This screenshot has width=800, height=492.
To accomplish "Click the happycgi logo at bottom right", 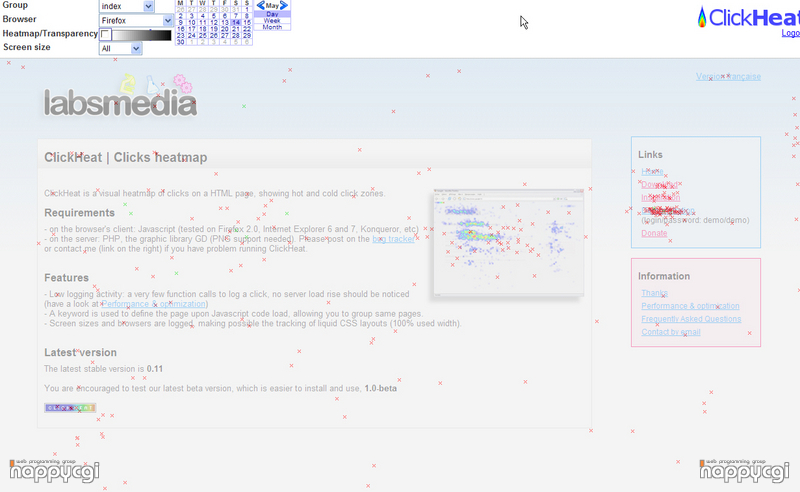I will click(744, 471).
